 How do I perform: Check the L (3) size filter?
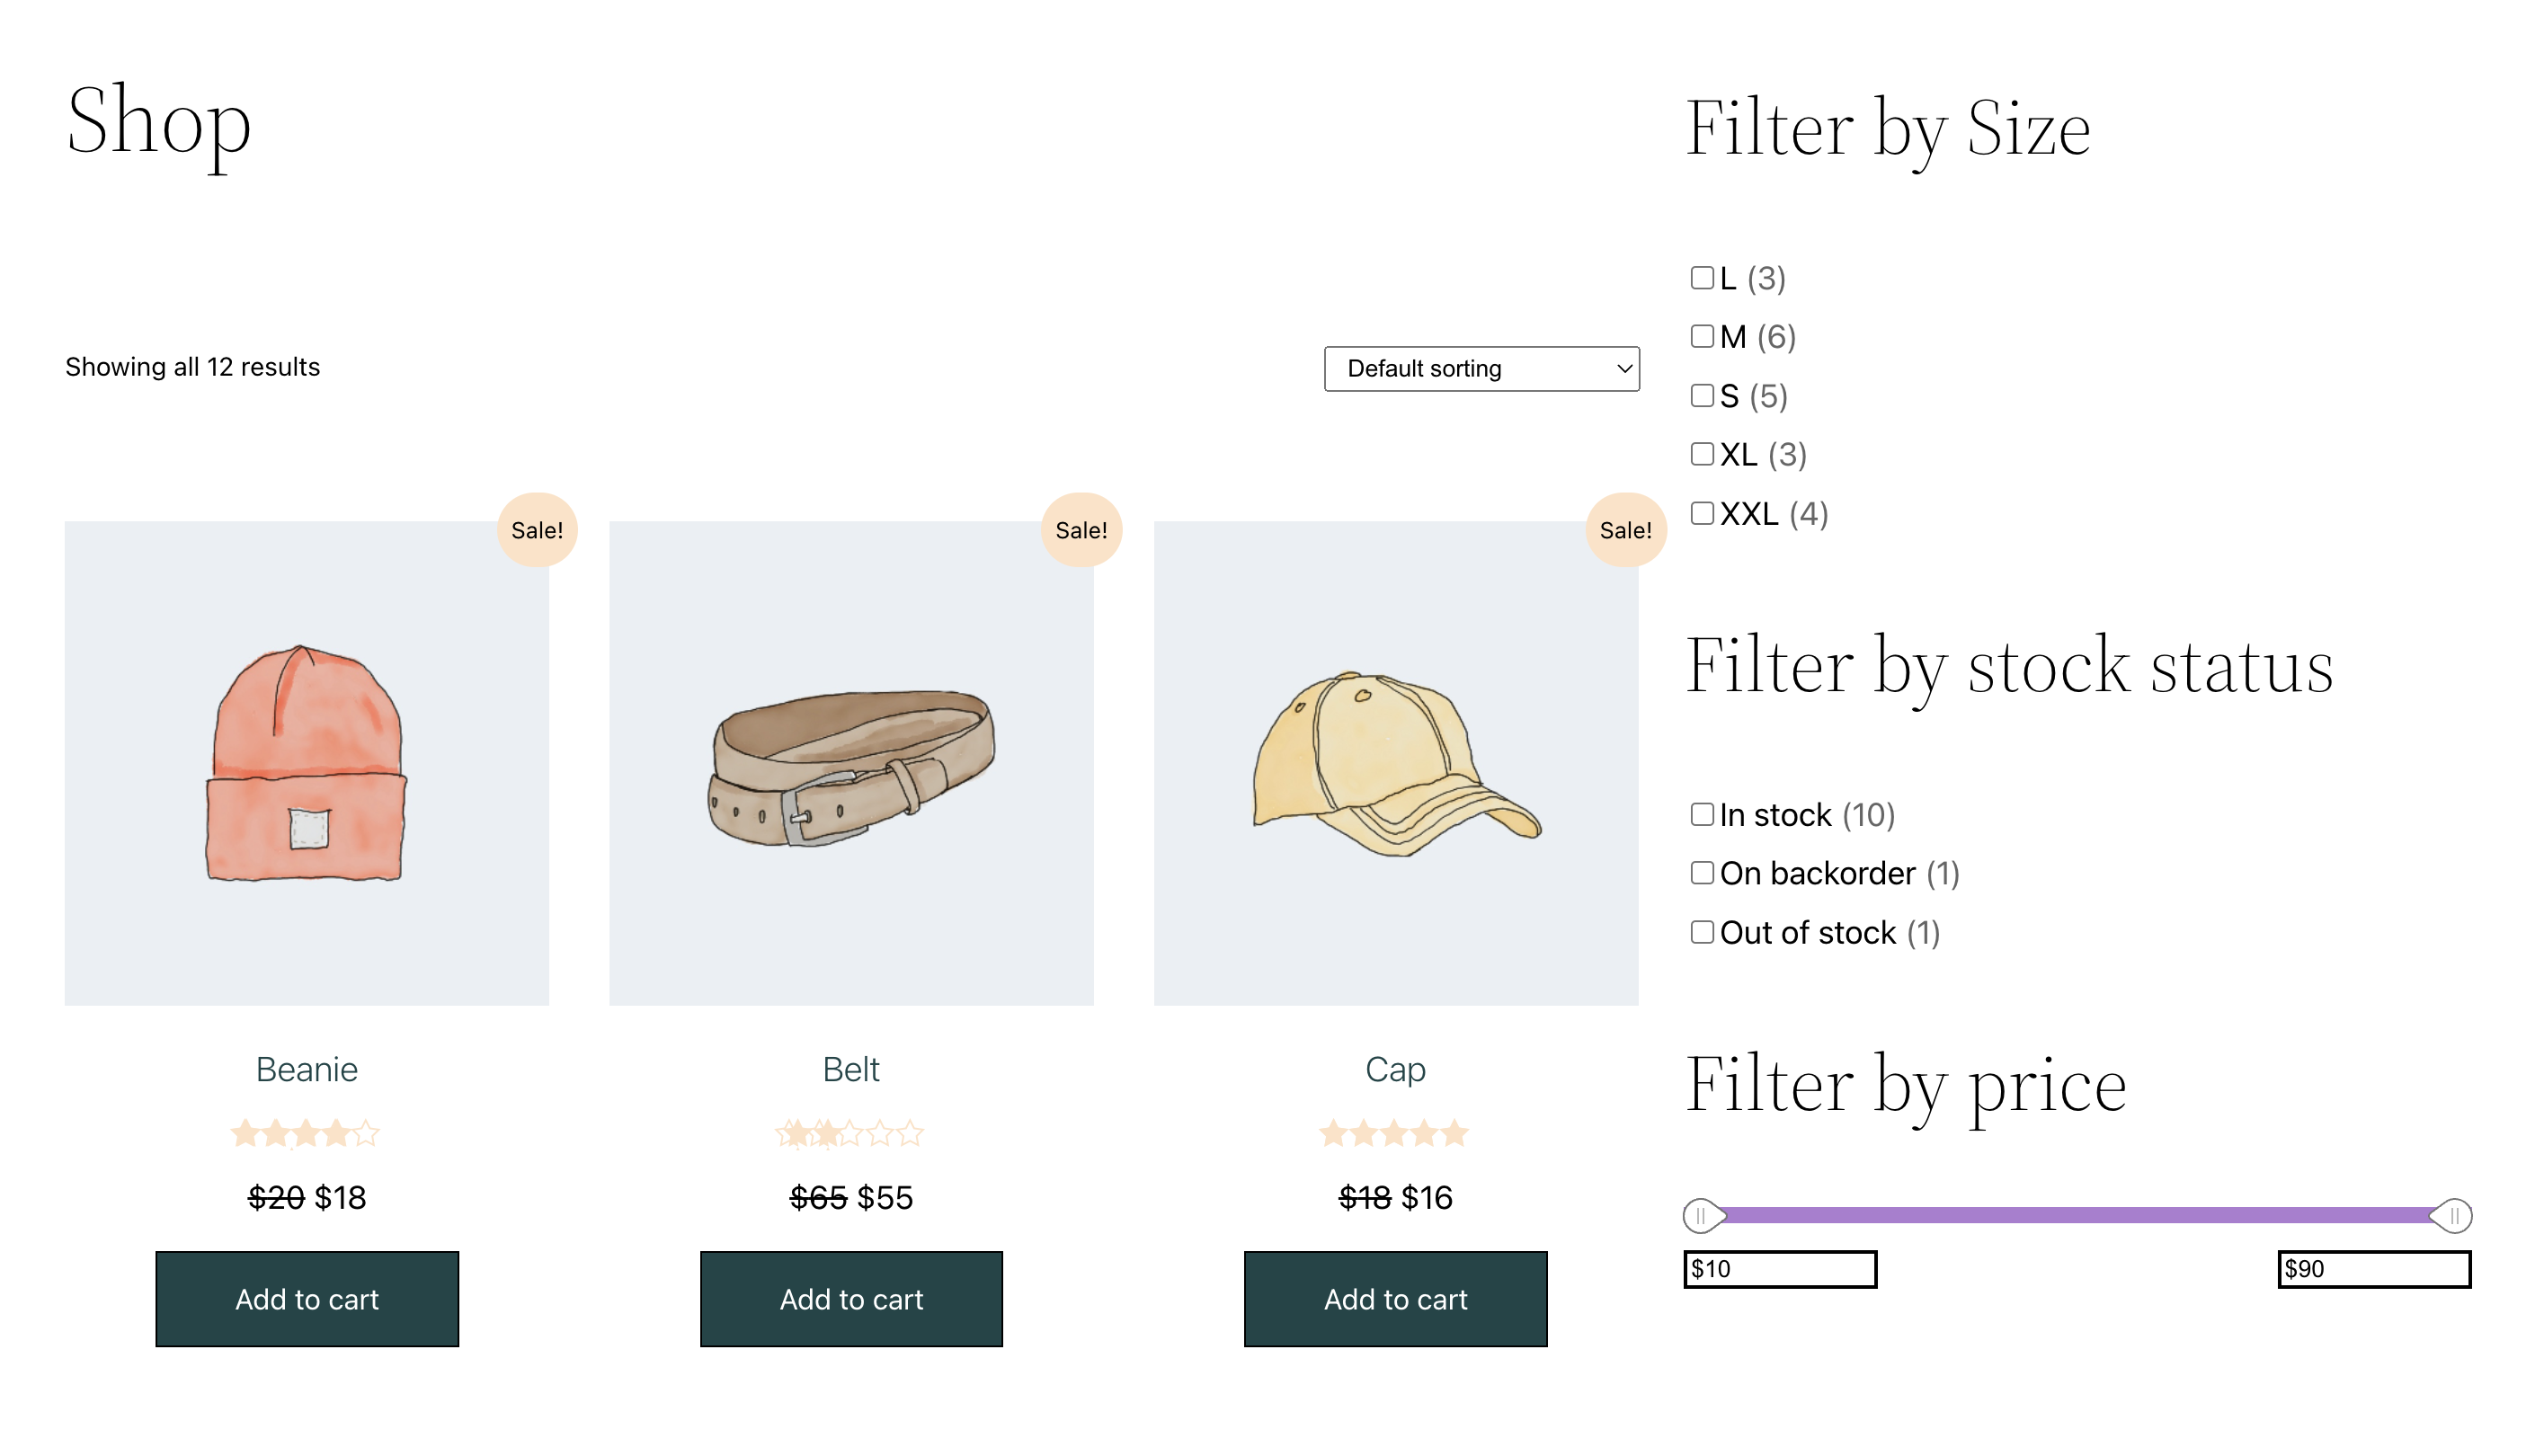1701,278
